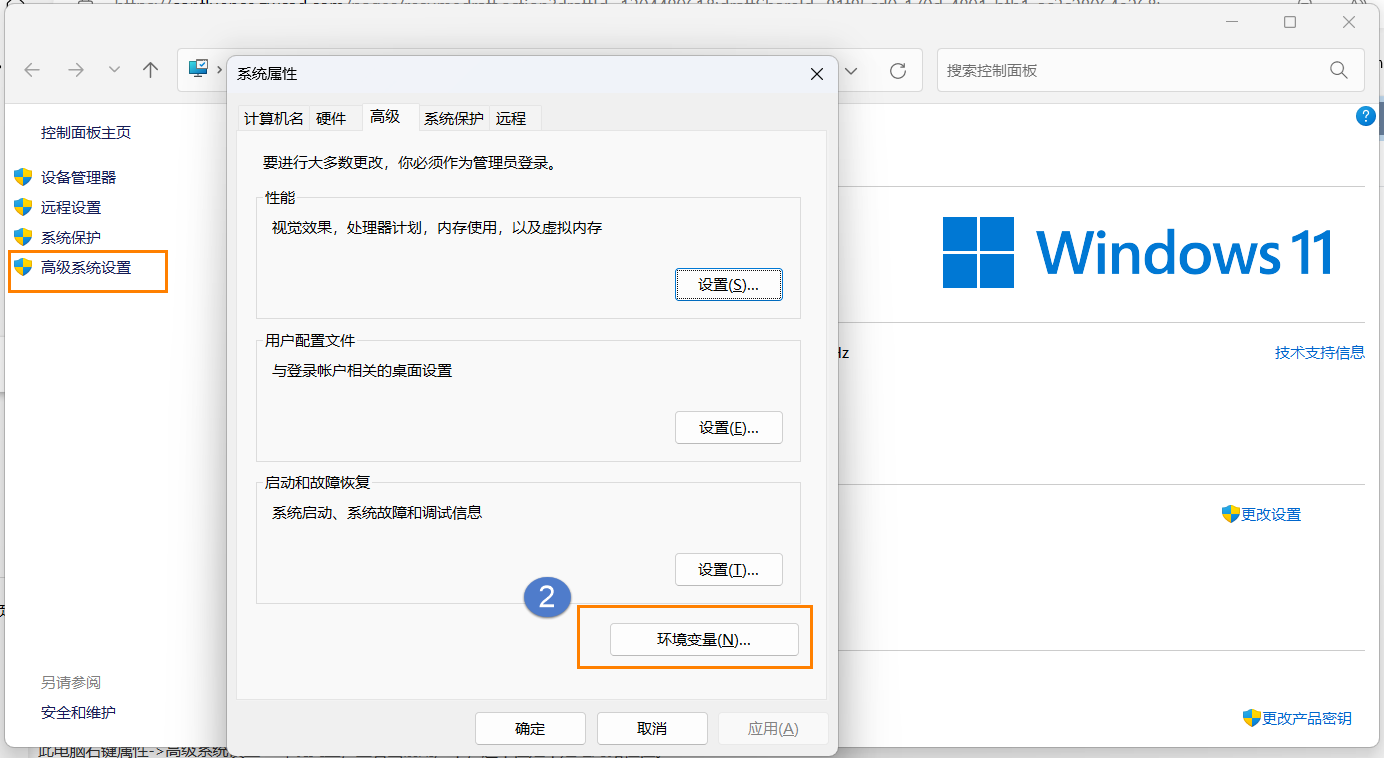Open 系统保护 in control panel sidebar
Image resolution: width=1384 pixels, height=758 pixels.
point(71,237)
